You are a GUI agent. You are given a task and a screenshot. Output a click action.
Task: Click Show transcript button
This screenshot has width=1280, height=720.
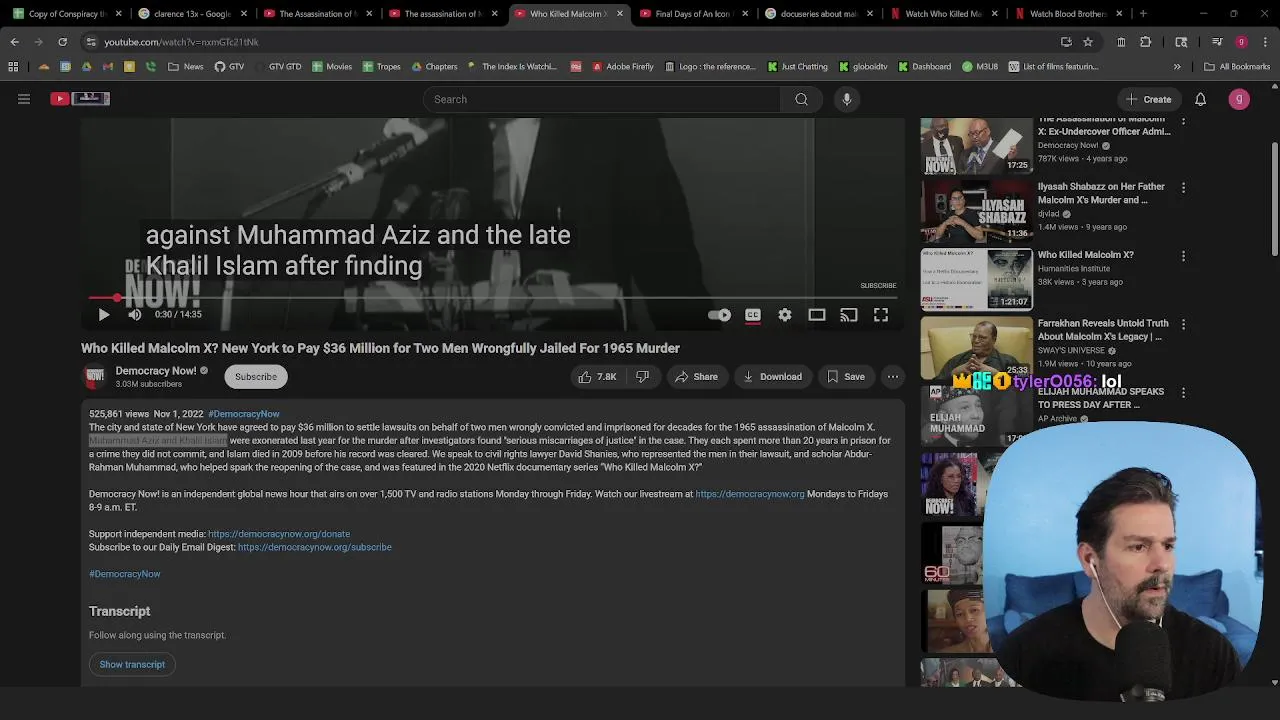point(132,664)
